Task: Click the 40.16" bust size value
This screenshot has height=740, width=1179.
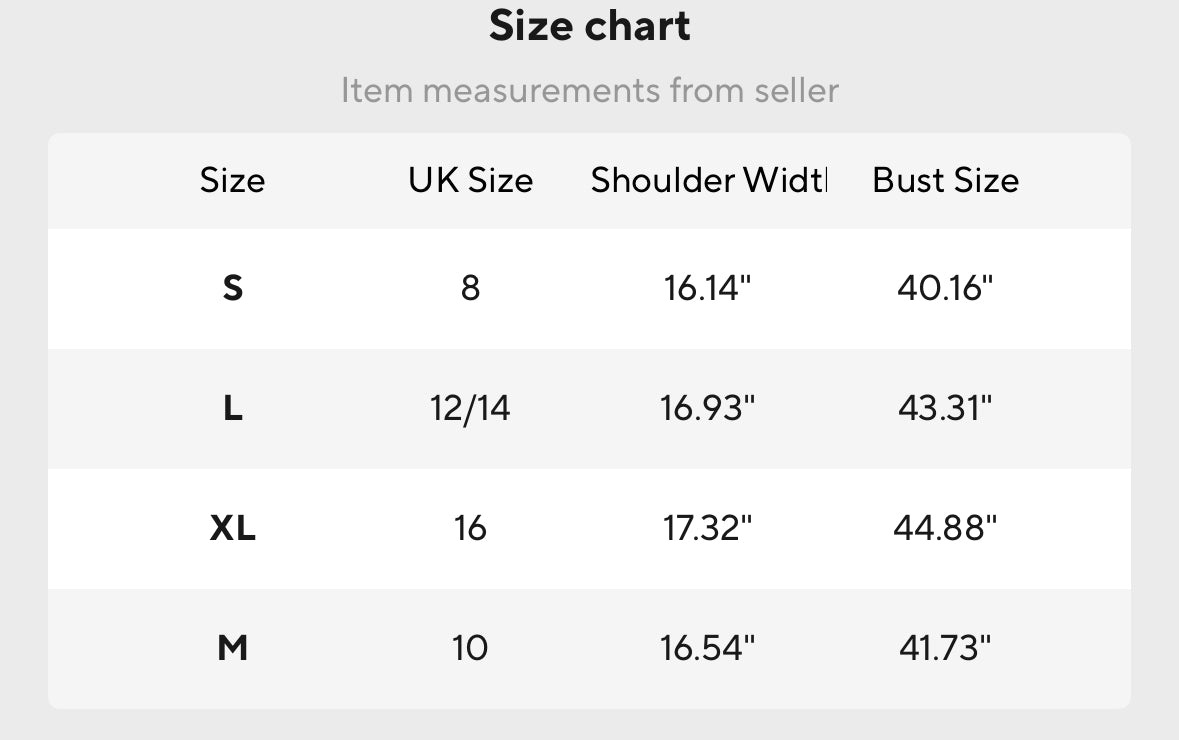Action: pos(945,288)
